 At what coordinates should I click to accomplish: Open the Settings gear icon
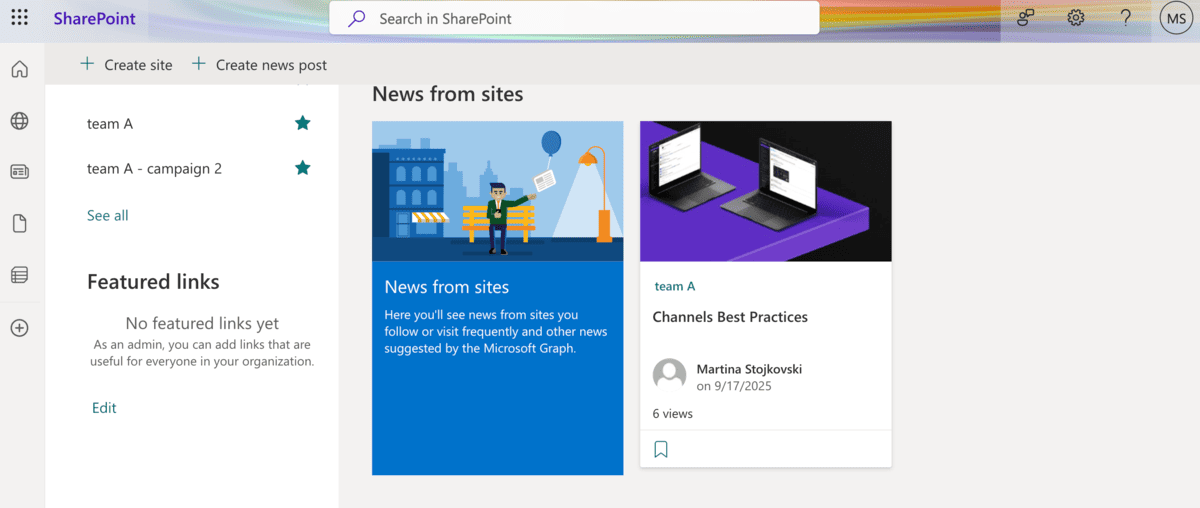tap(1076, 18)
